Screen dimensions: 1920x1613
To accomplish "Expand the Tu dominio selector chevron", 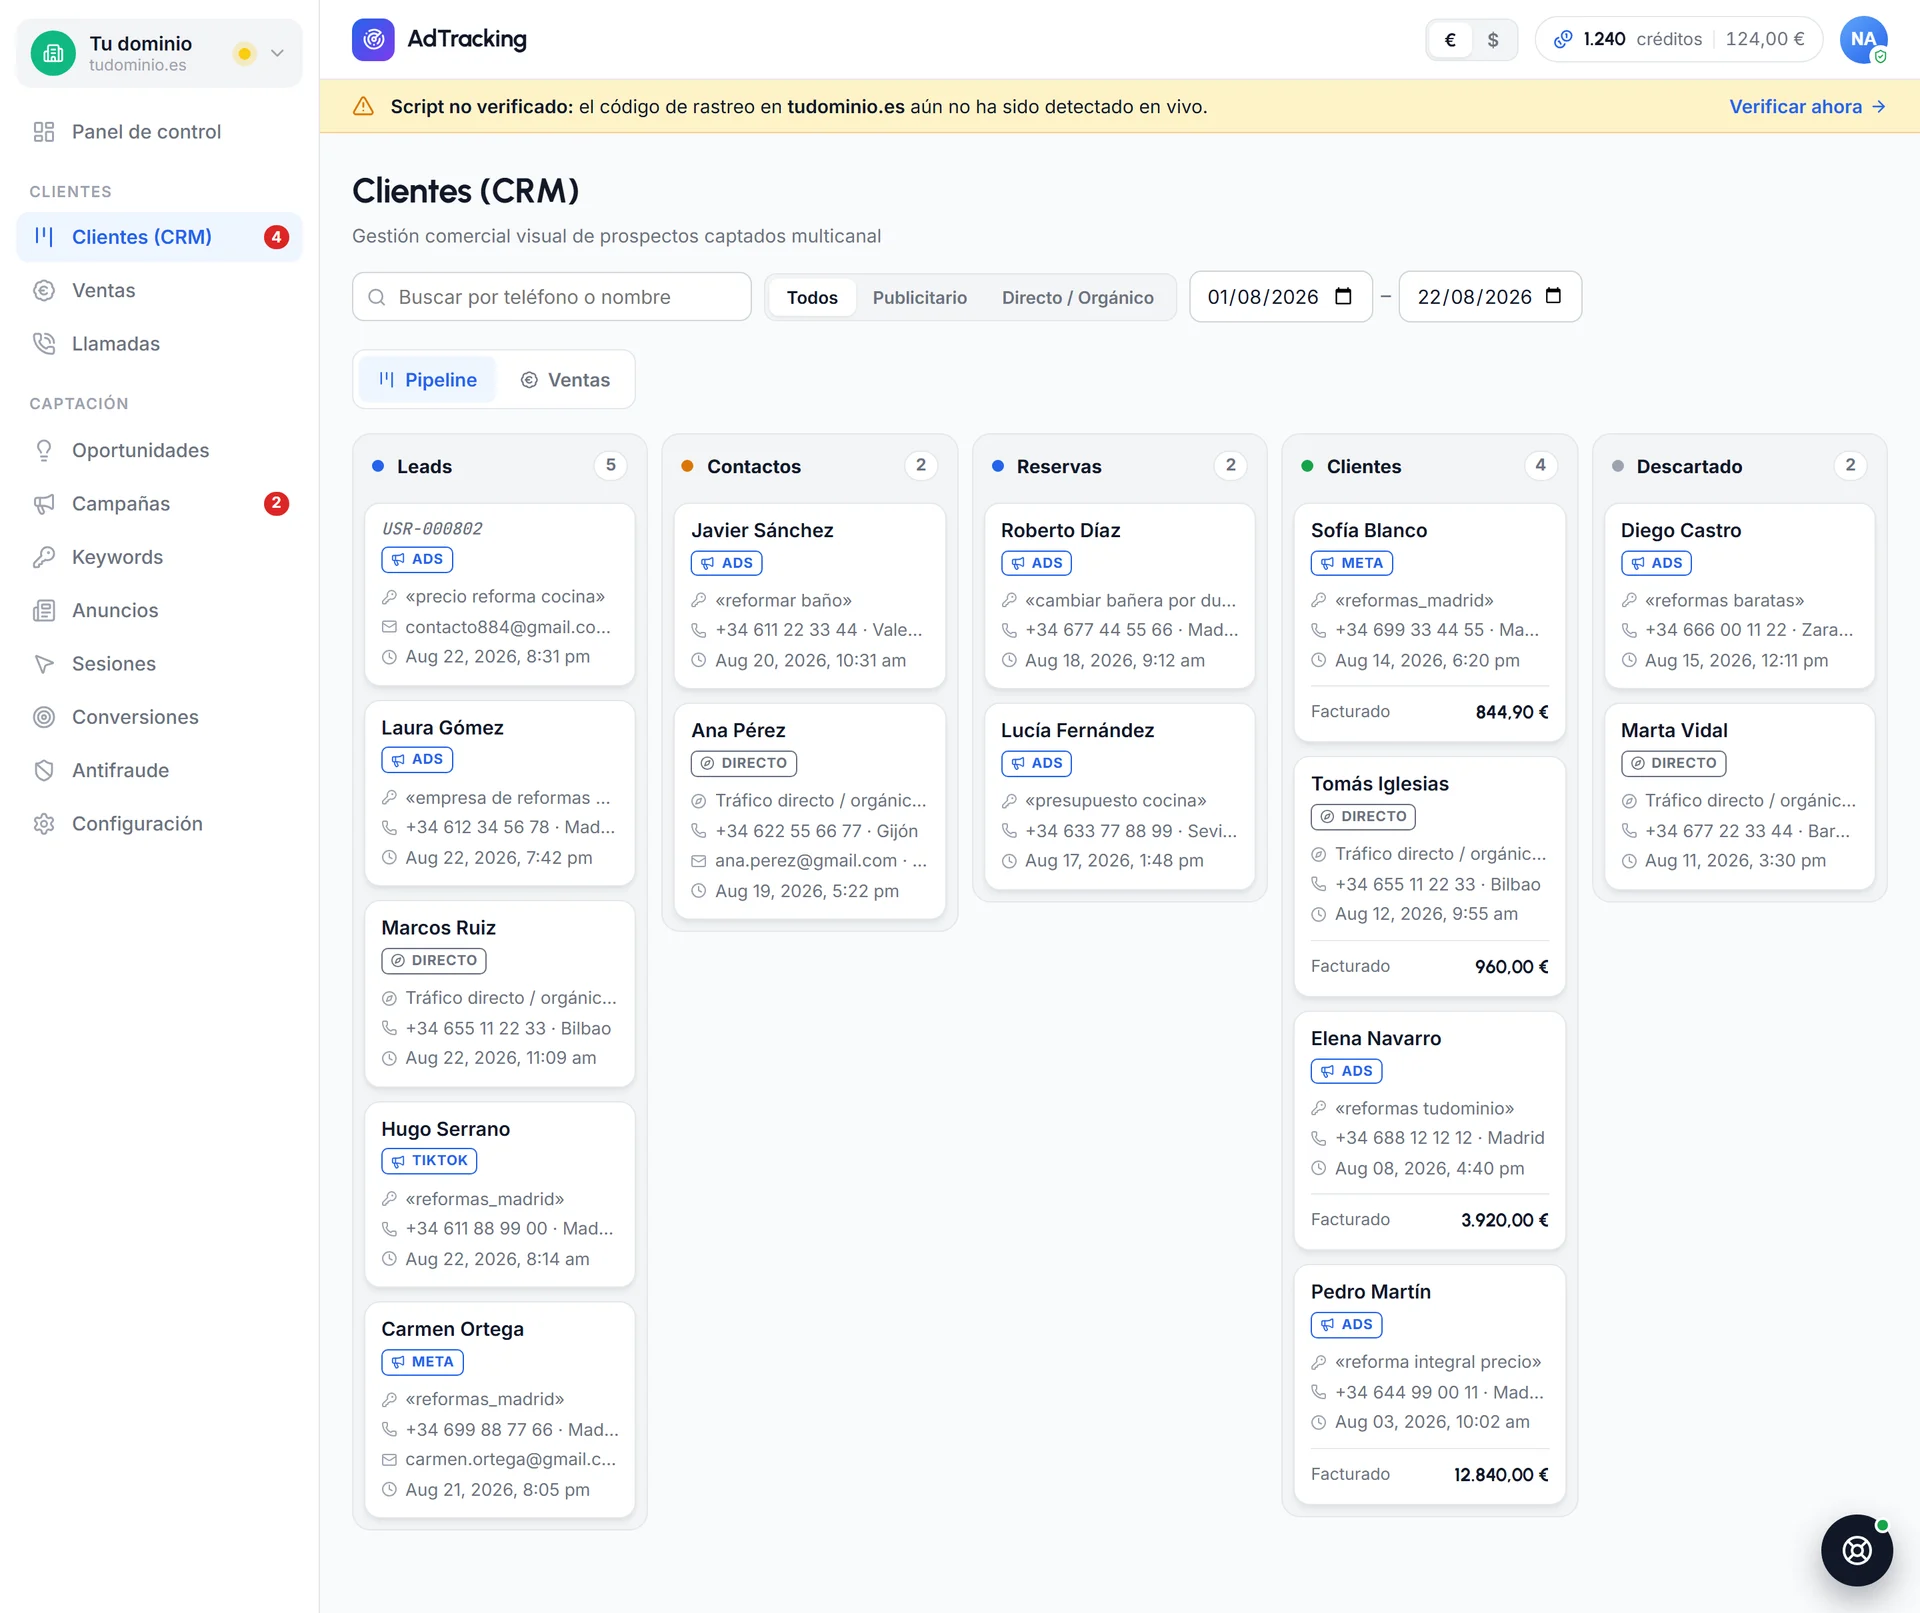I will click(277, 53).
